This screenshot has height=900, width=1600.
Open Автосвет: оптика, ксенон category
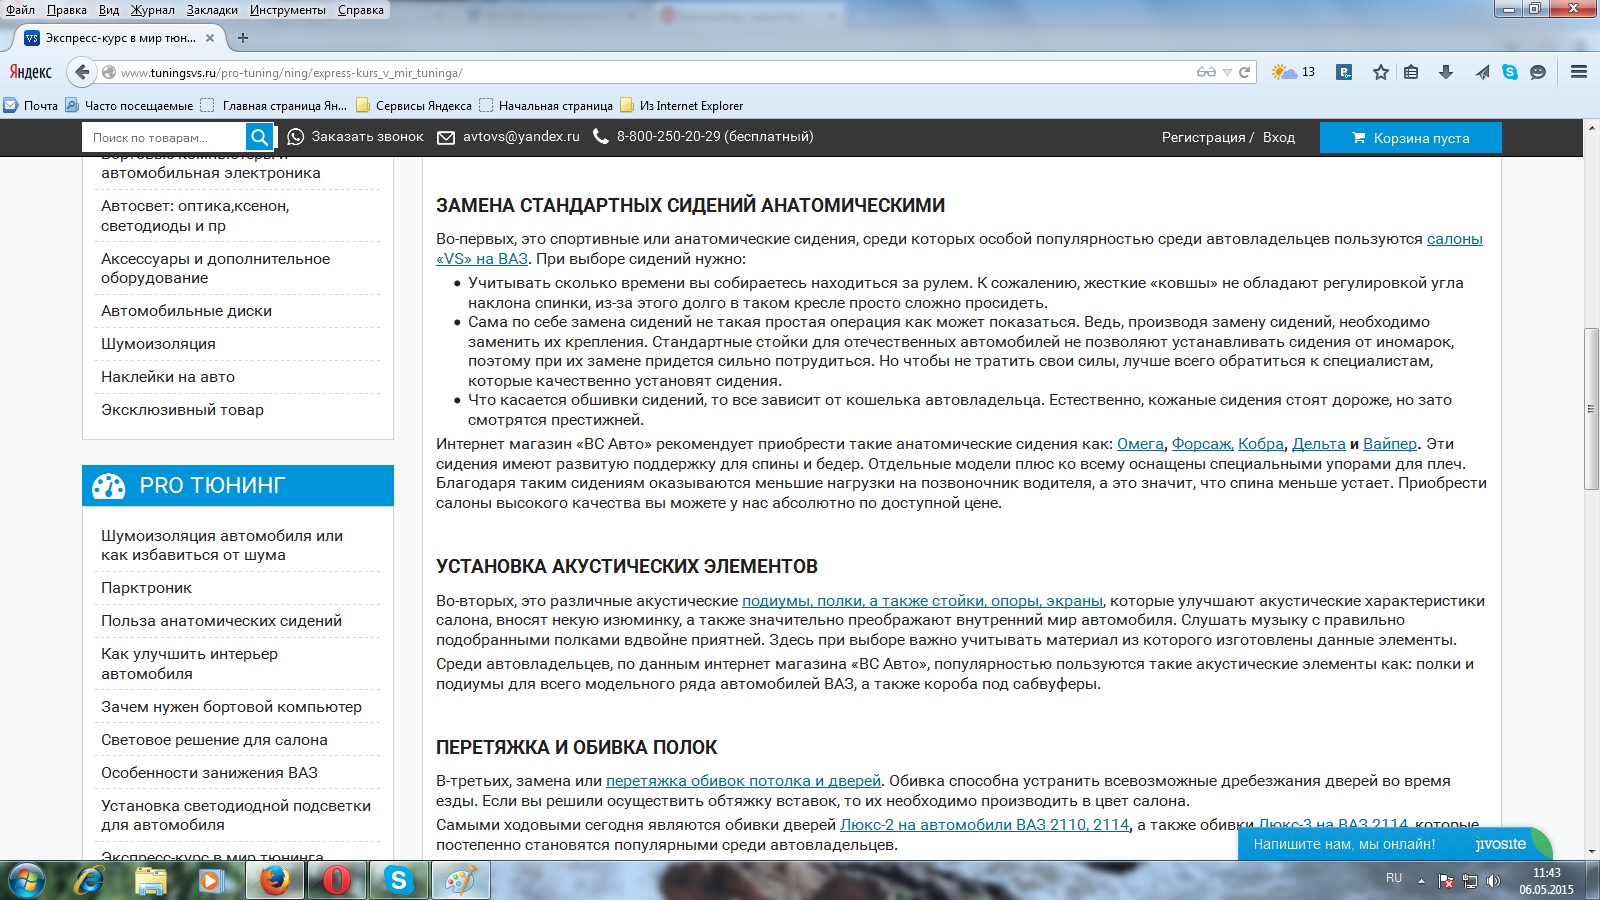195,216
